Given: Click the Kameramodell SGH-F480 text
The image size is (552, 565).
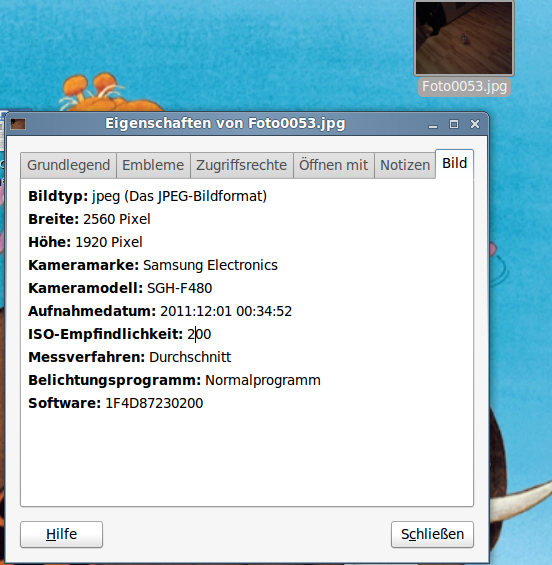Looking at the screenshot, I should tap(179, 288).
